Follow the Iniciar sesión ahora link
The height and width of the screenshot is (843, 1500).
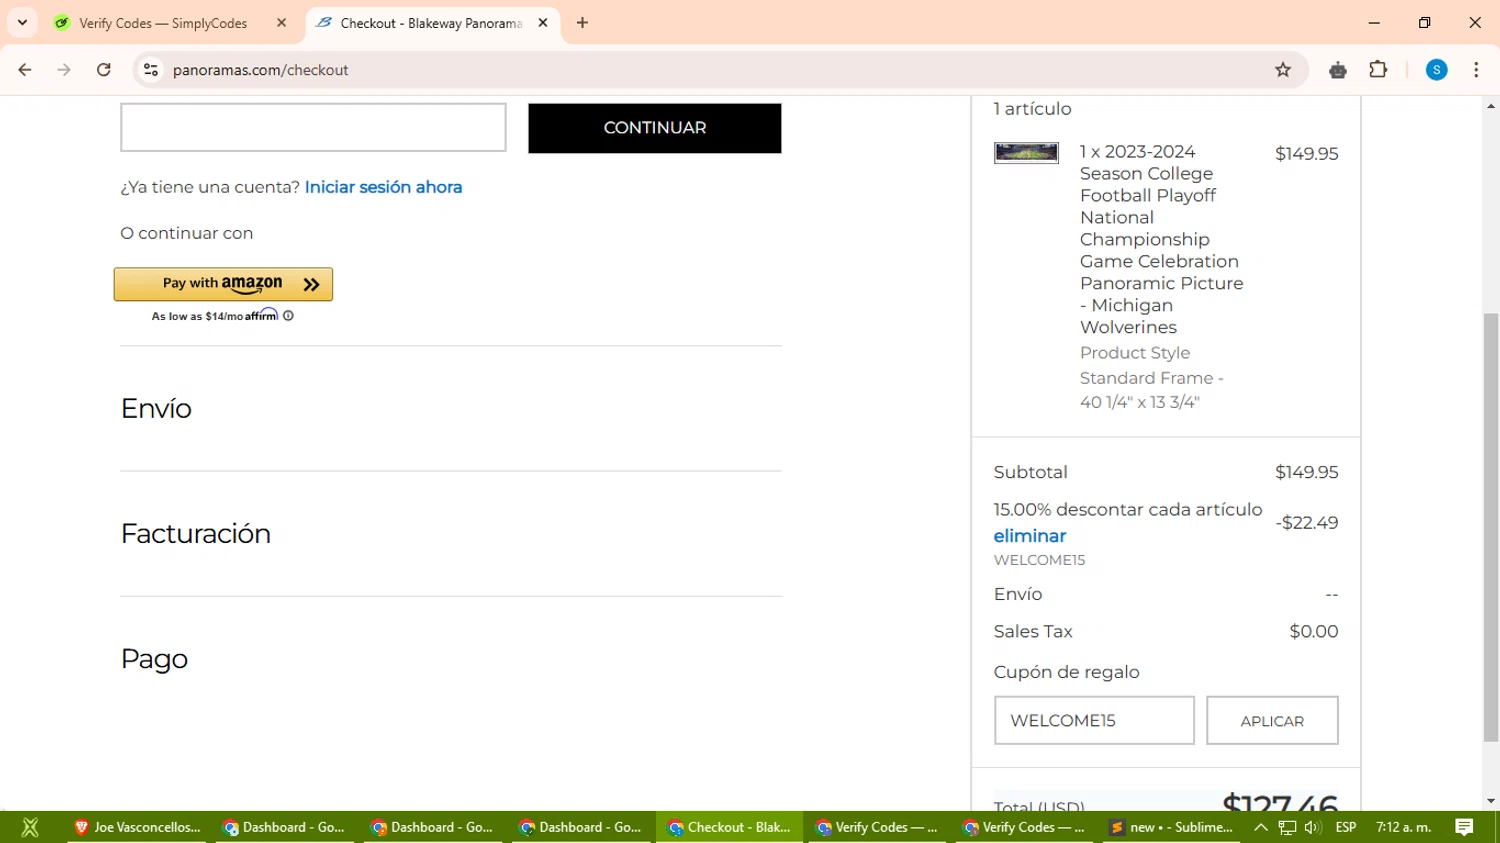point(383,187)
